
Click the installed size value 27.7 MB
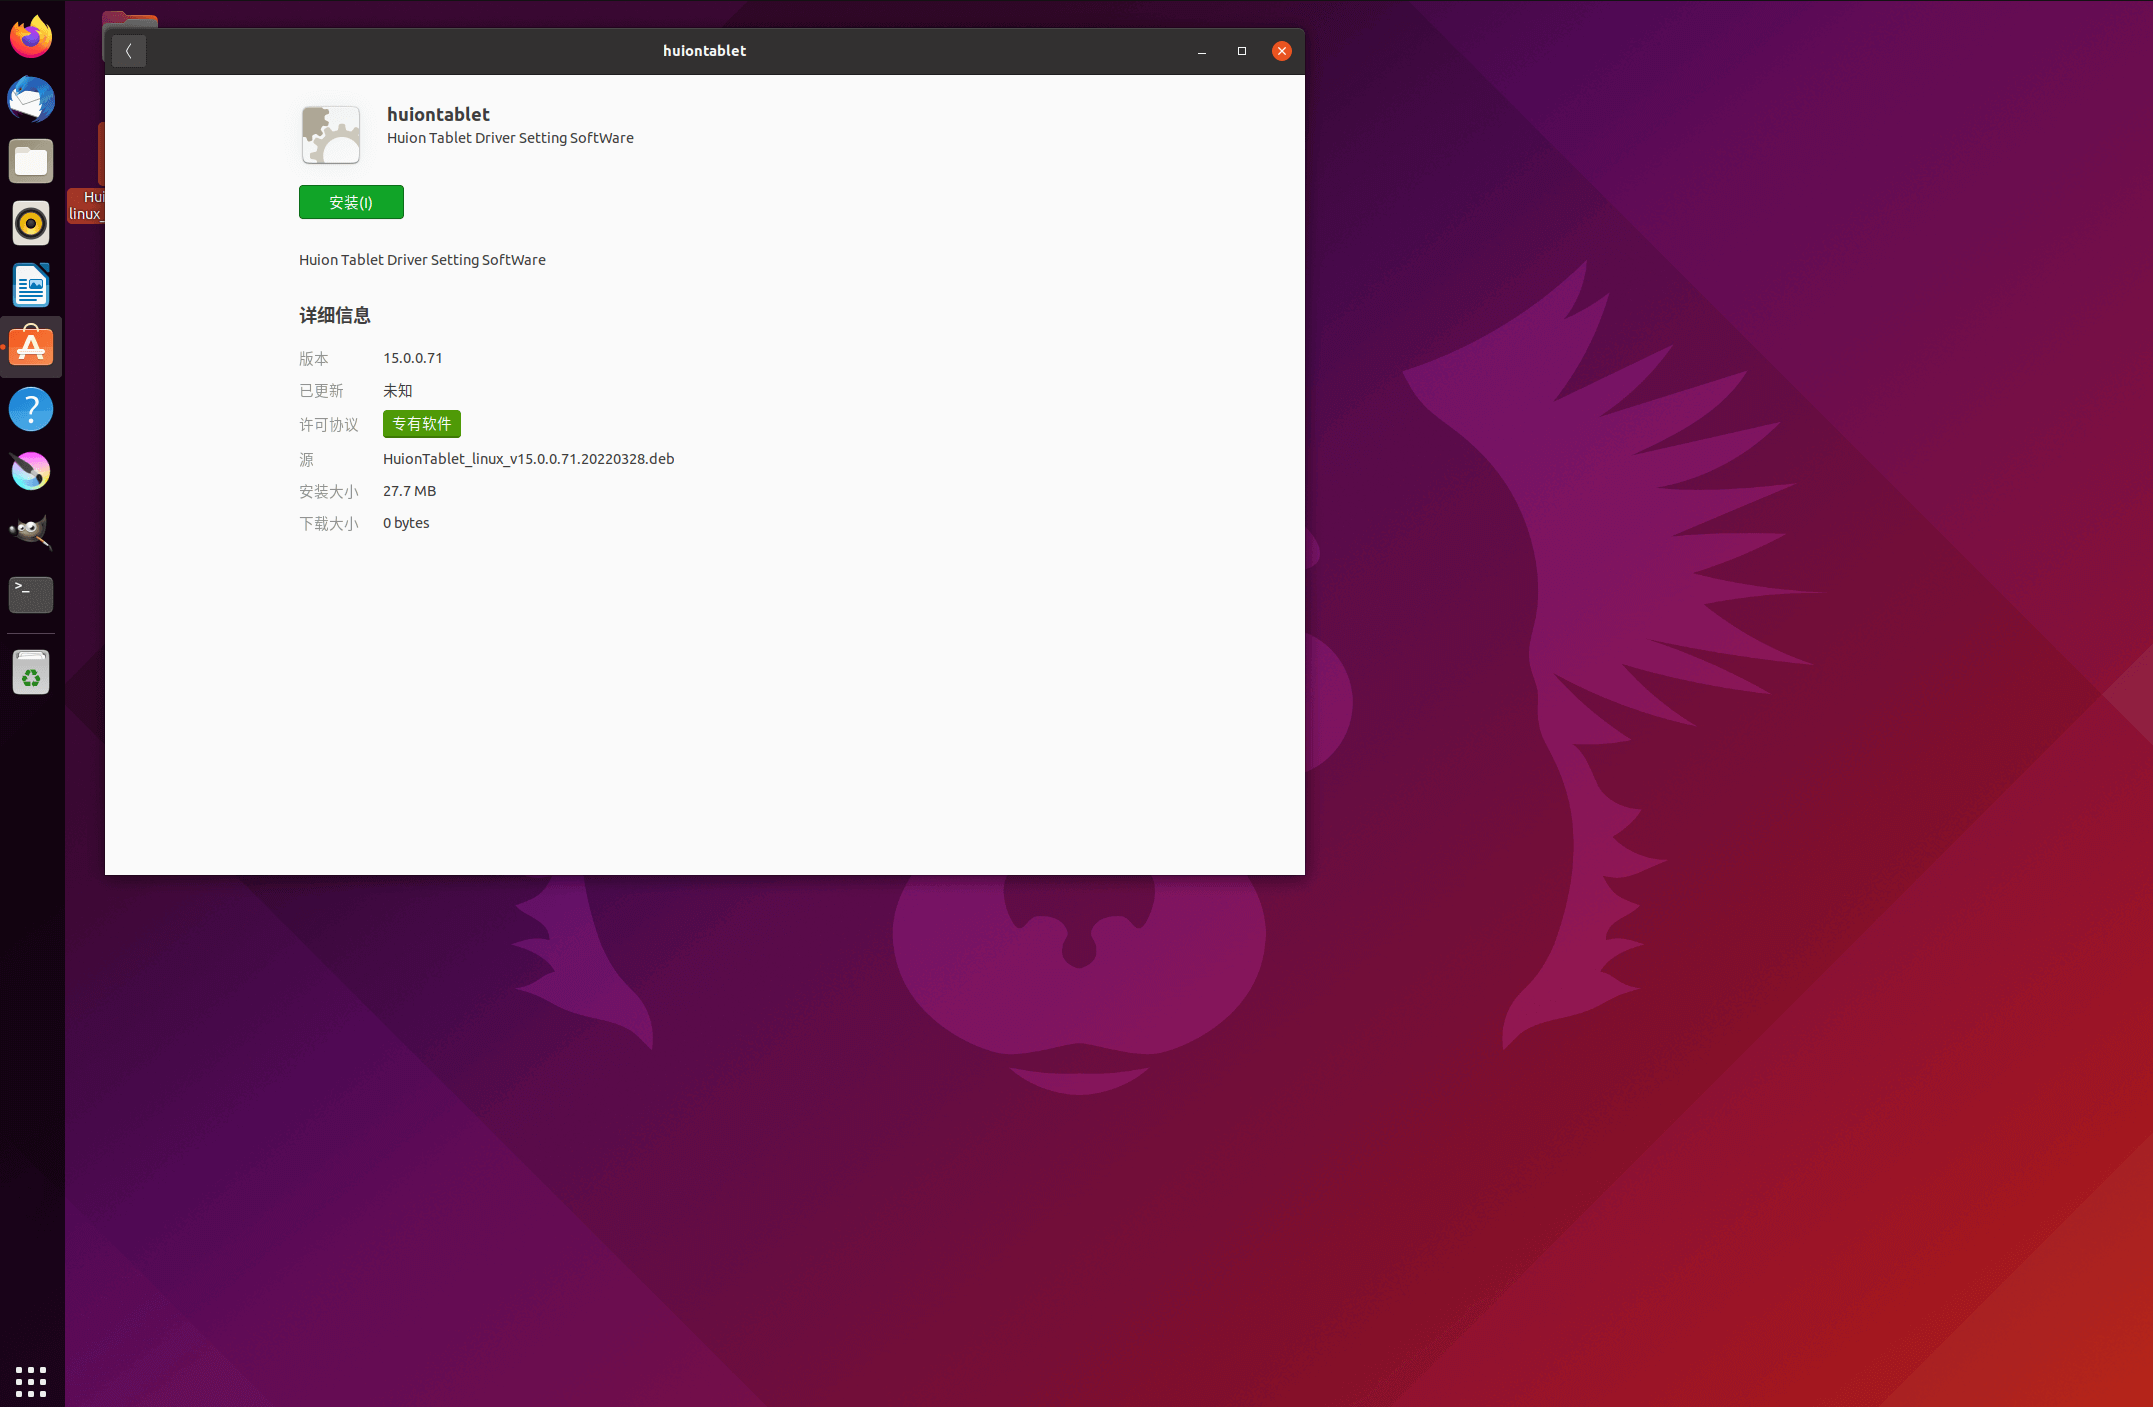410,491
